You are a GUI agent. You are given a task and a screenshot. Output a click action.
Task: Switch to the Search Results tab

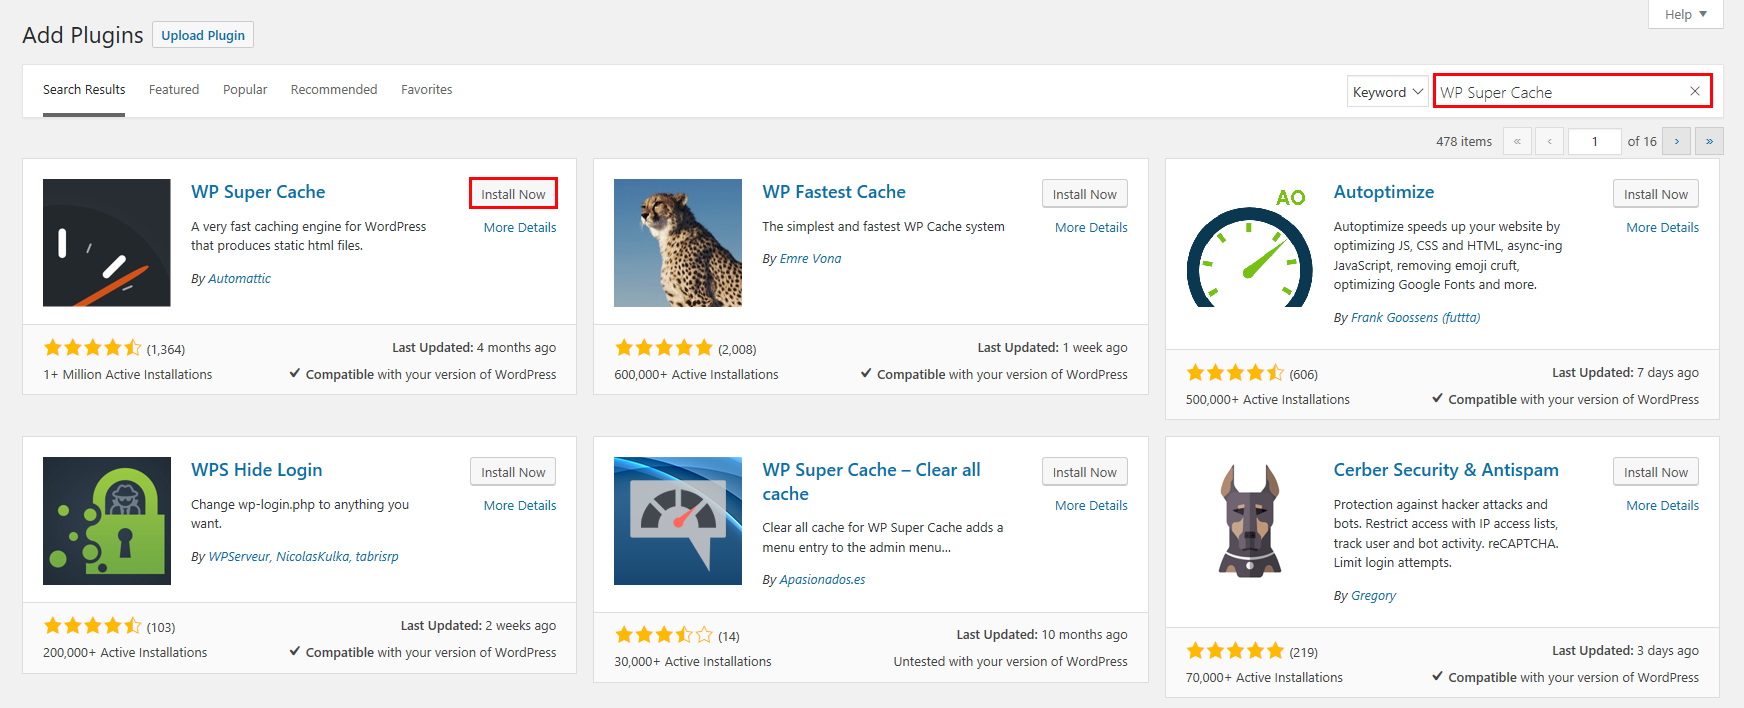click(x=84, y=90)
